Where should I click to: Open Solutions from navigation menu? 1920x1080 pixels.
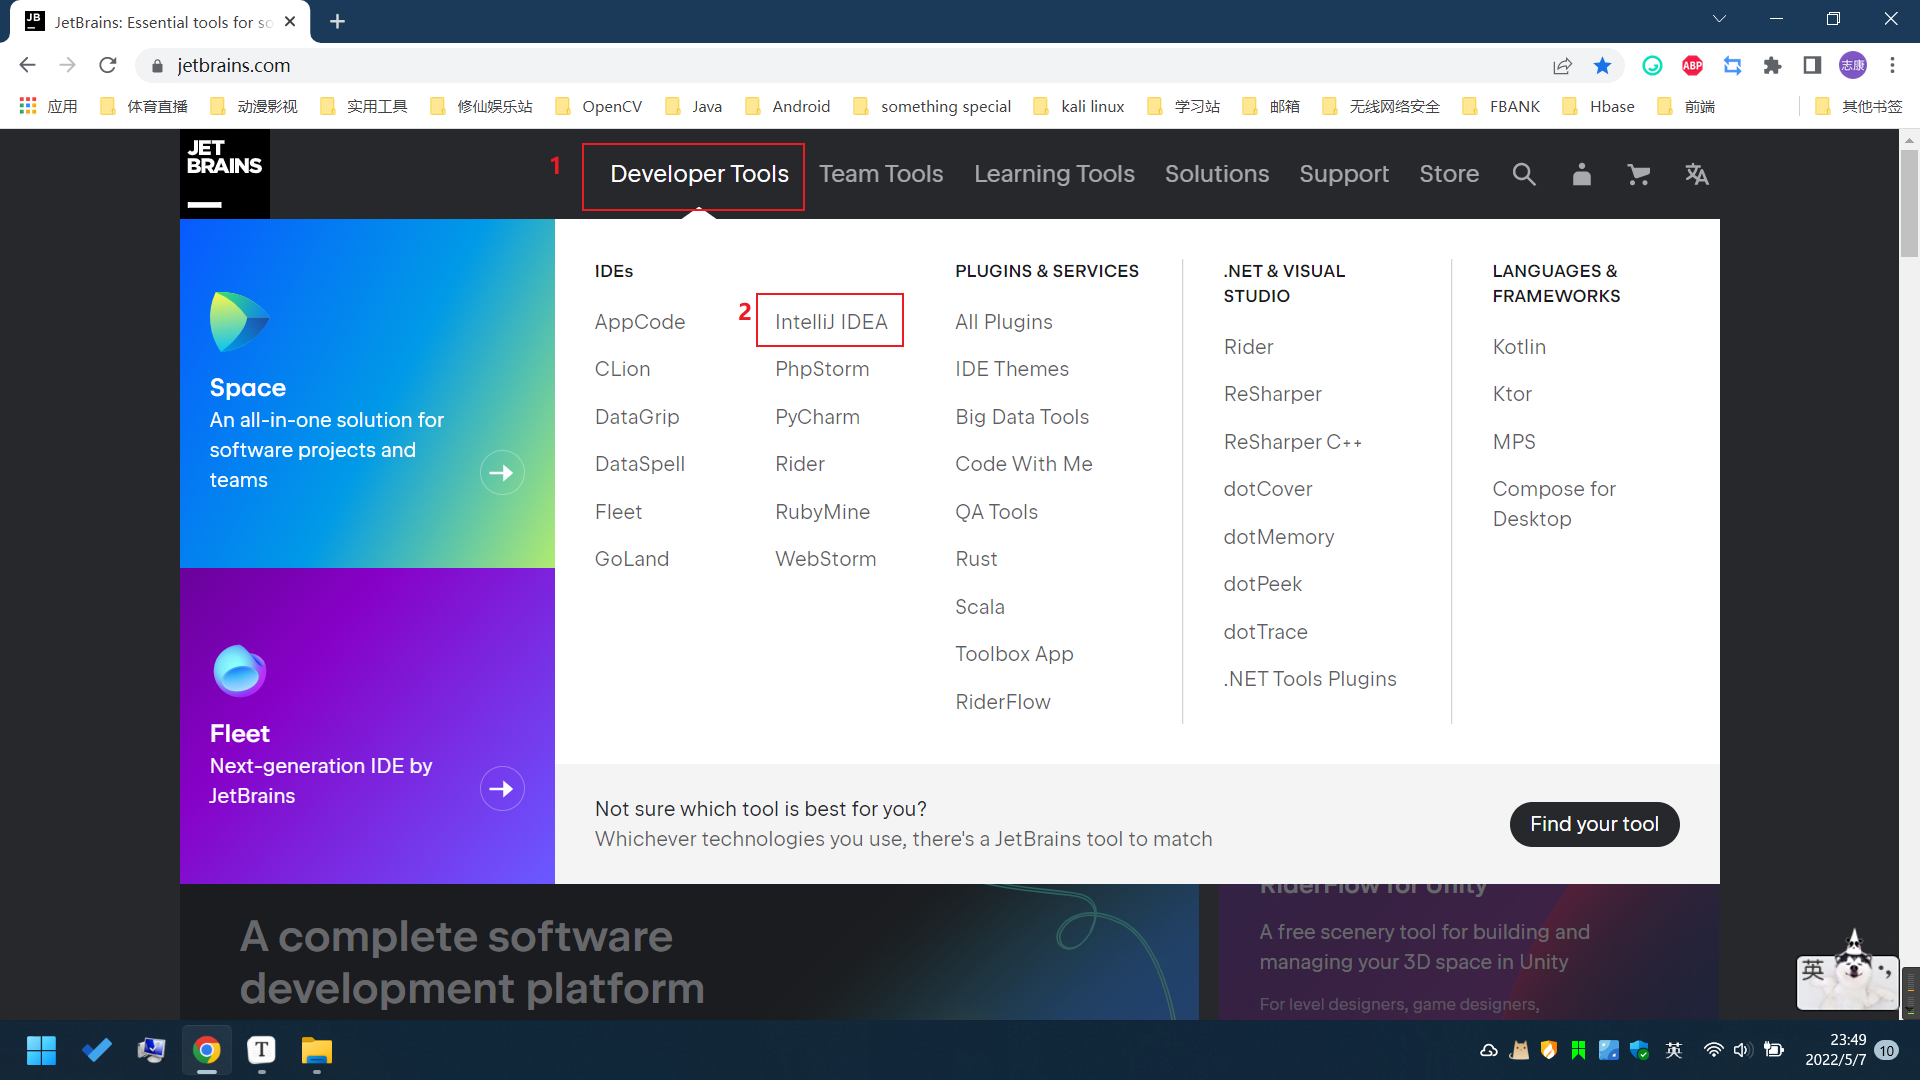[x=1217, y=174]
